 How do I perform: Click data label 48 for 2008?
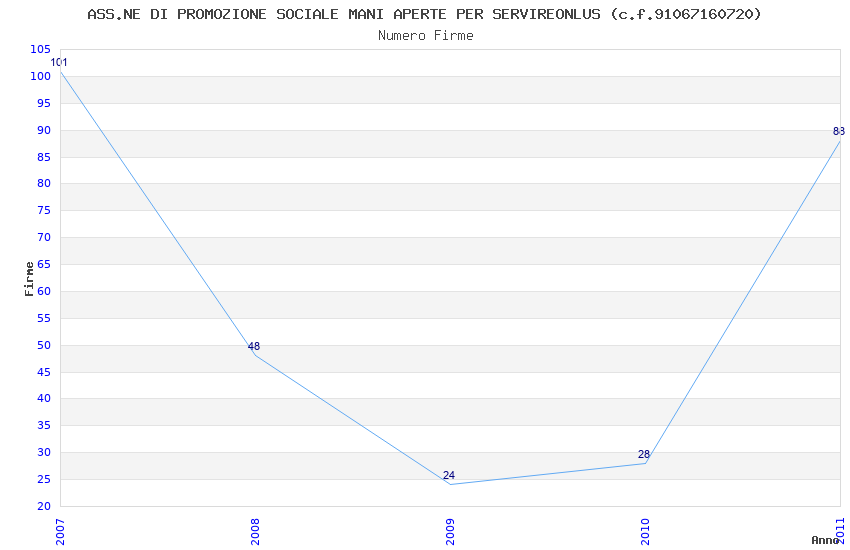coord(254,346)
